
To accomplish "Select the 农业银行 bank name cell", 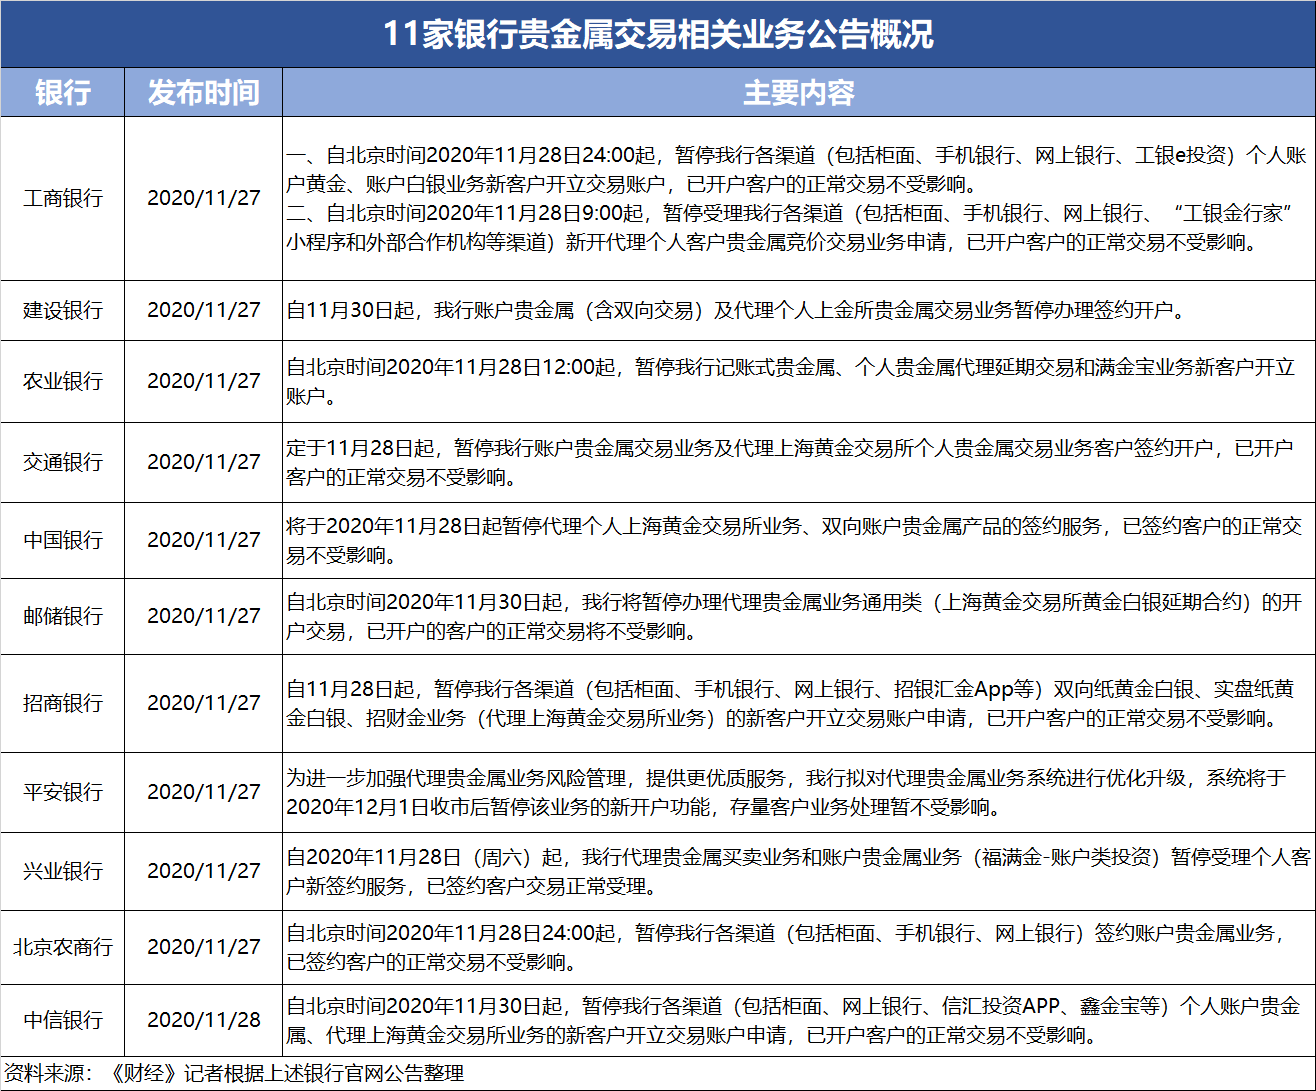I will click(62, 381).
